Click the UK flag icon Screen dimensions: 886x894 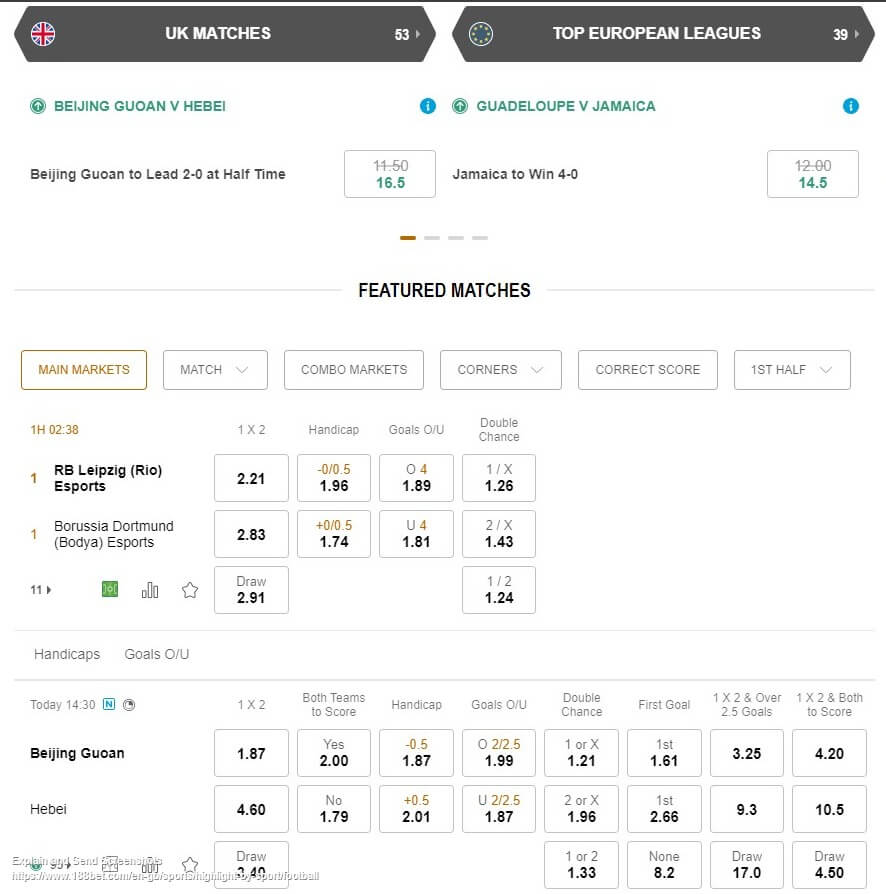click(x=43, y=34)
